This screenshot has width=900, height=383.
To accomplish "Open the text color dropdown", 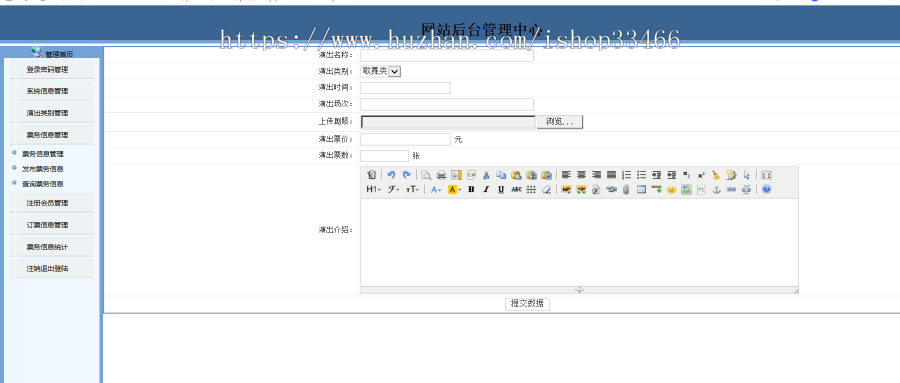I will pyautogui.click(x=436, y=189).
